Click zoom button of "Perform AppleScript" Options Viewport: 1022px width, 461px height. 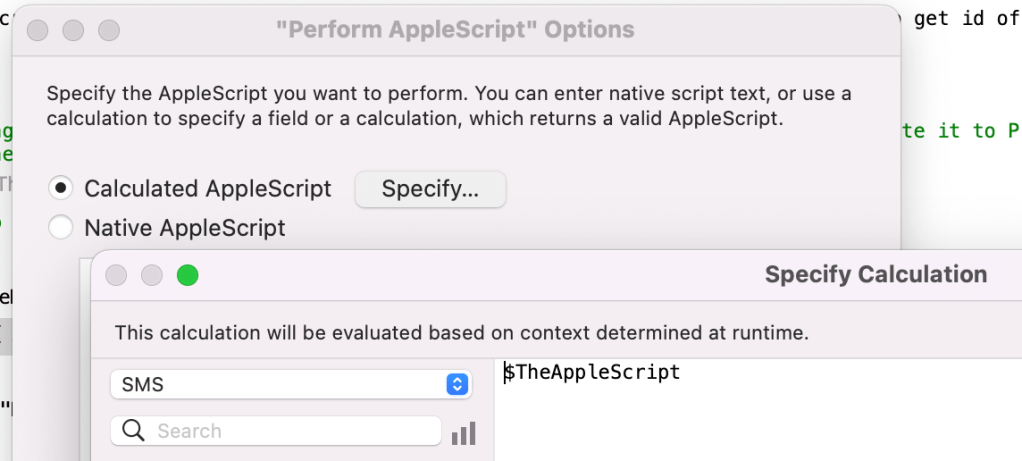click(109, 30)
